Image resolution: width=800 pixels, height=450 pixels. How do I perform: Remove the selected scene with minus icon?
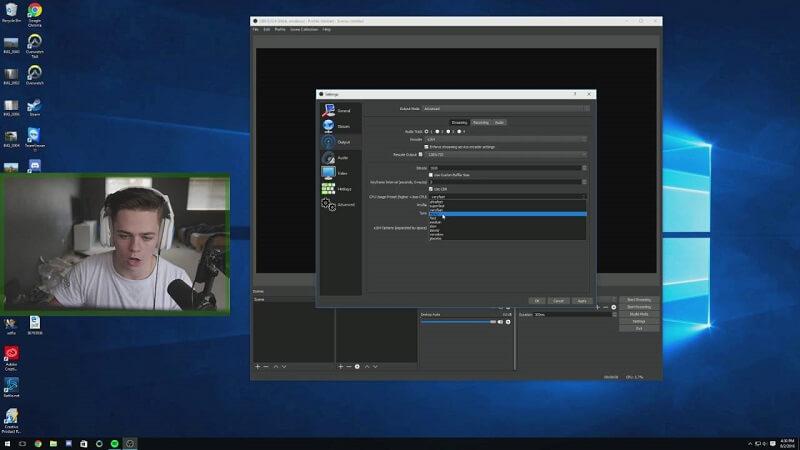(x=266, y=366)
